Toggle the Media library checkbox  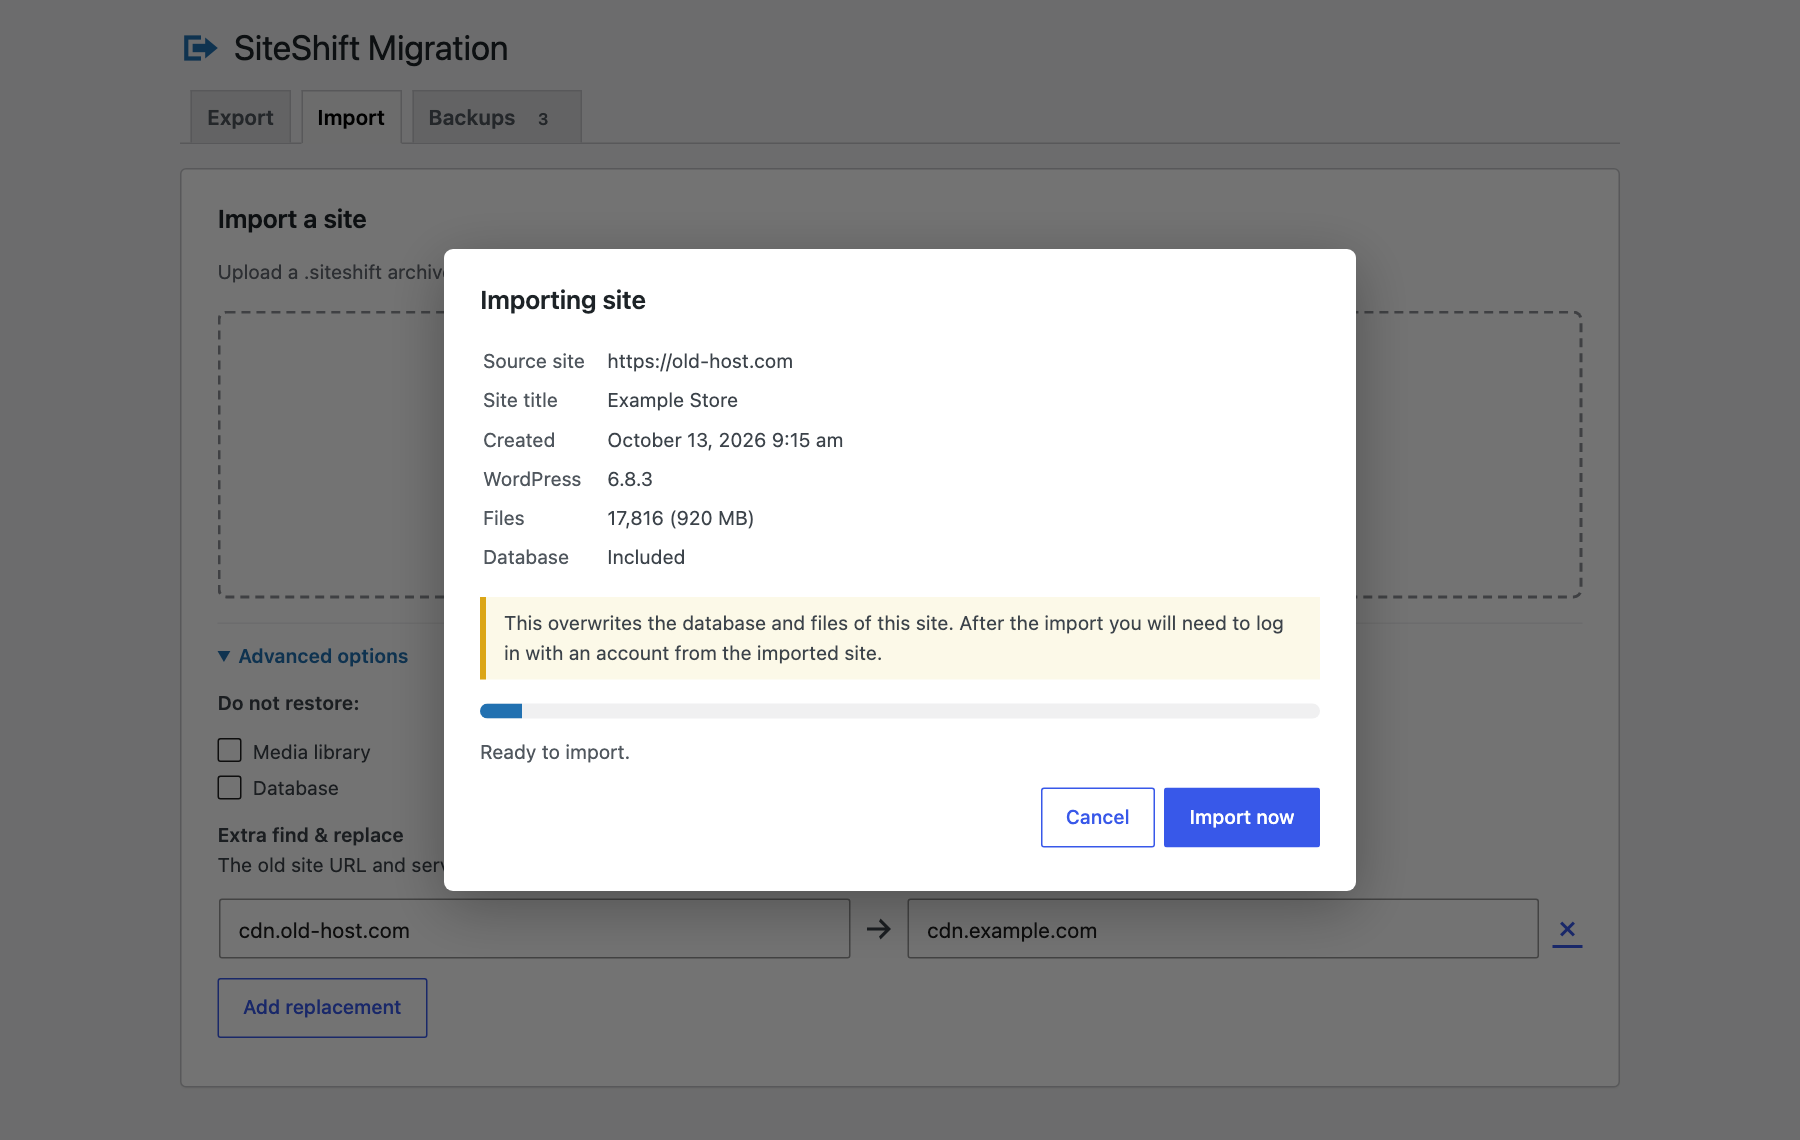[x=230, y=751]
